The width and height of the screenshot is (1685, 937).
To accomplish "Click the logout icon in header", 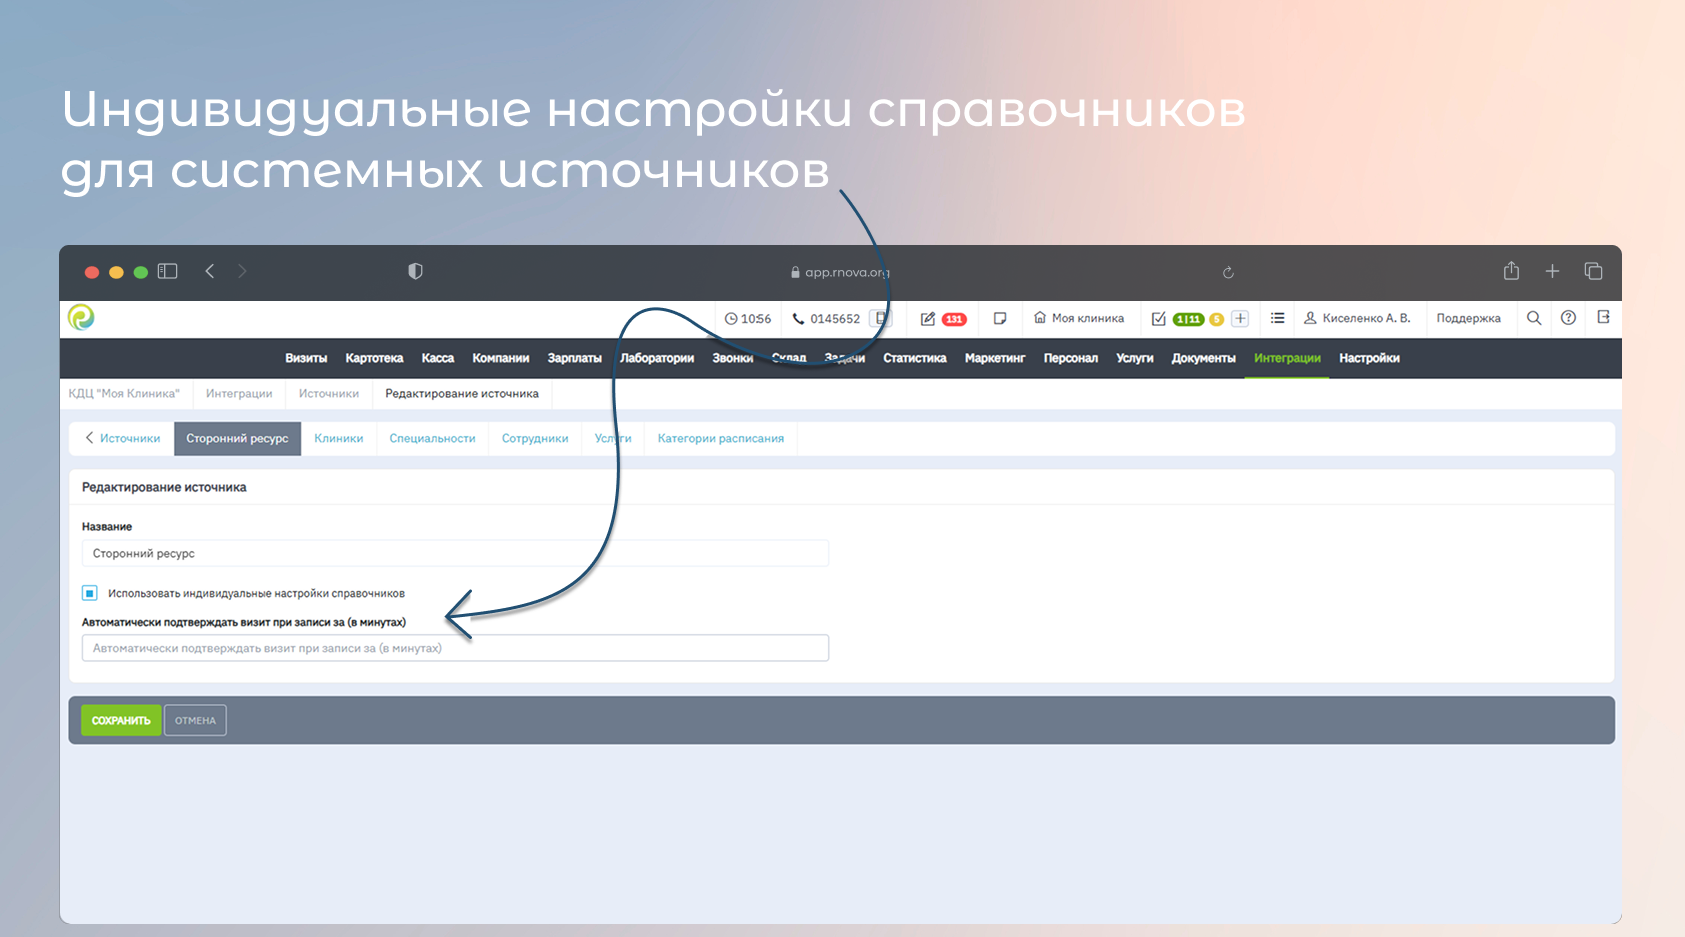I will point(1603,318).
